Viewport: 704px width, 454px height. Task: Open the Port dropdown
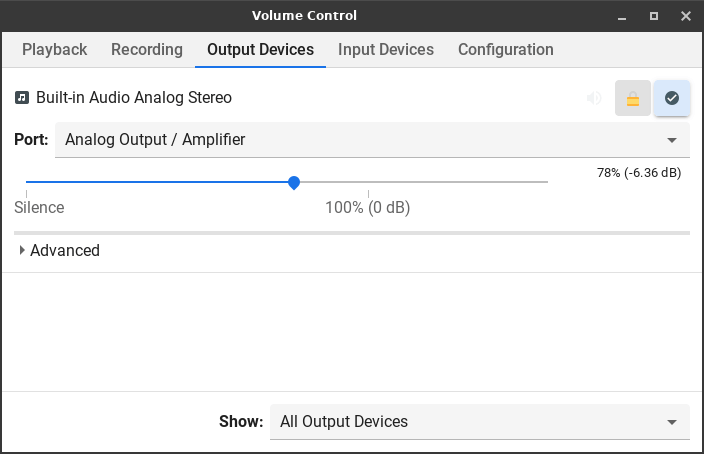tap(372, 140)
